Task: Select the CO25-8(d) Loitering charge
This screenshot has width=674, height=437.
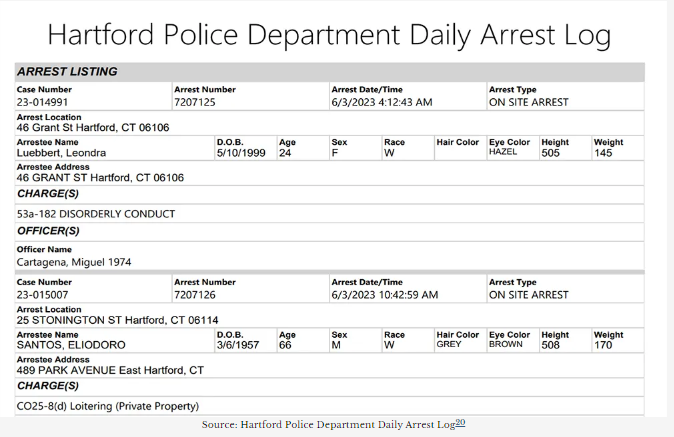Action: [108, 406]
